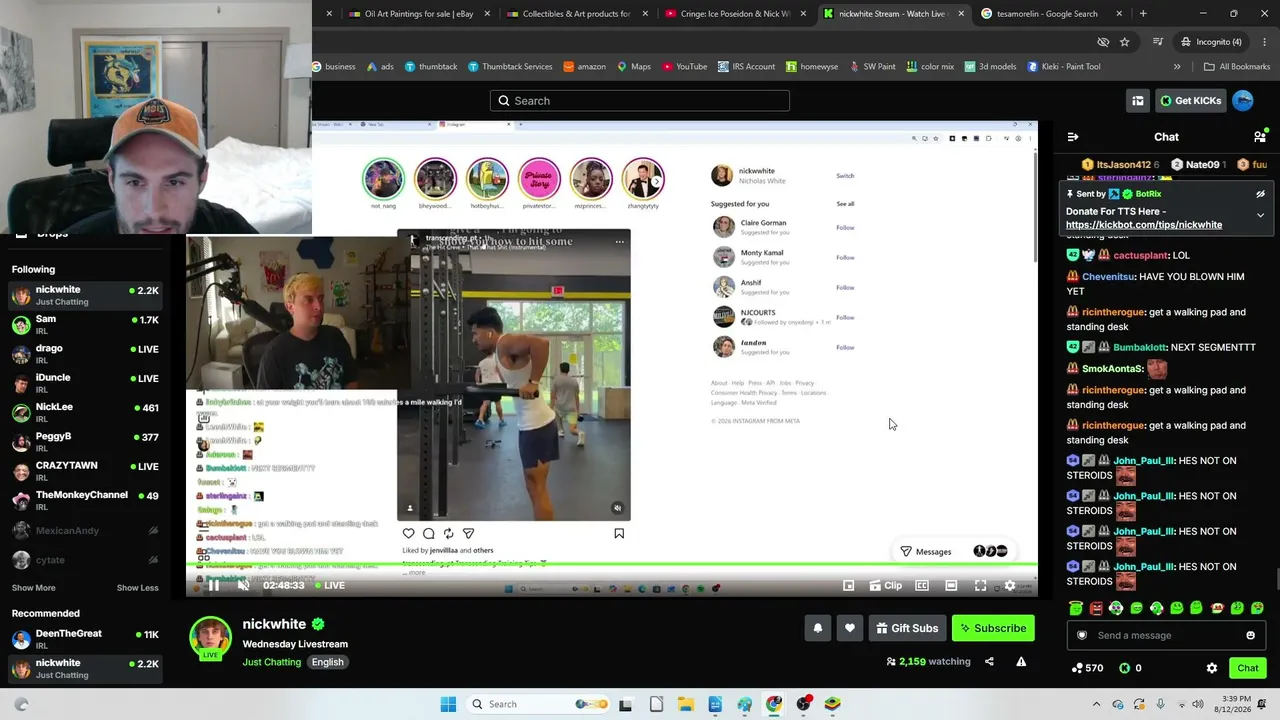Turn on notifications for nickwhite with bell

click(818, 628)
